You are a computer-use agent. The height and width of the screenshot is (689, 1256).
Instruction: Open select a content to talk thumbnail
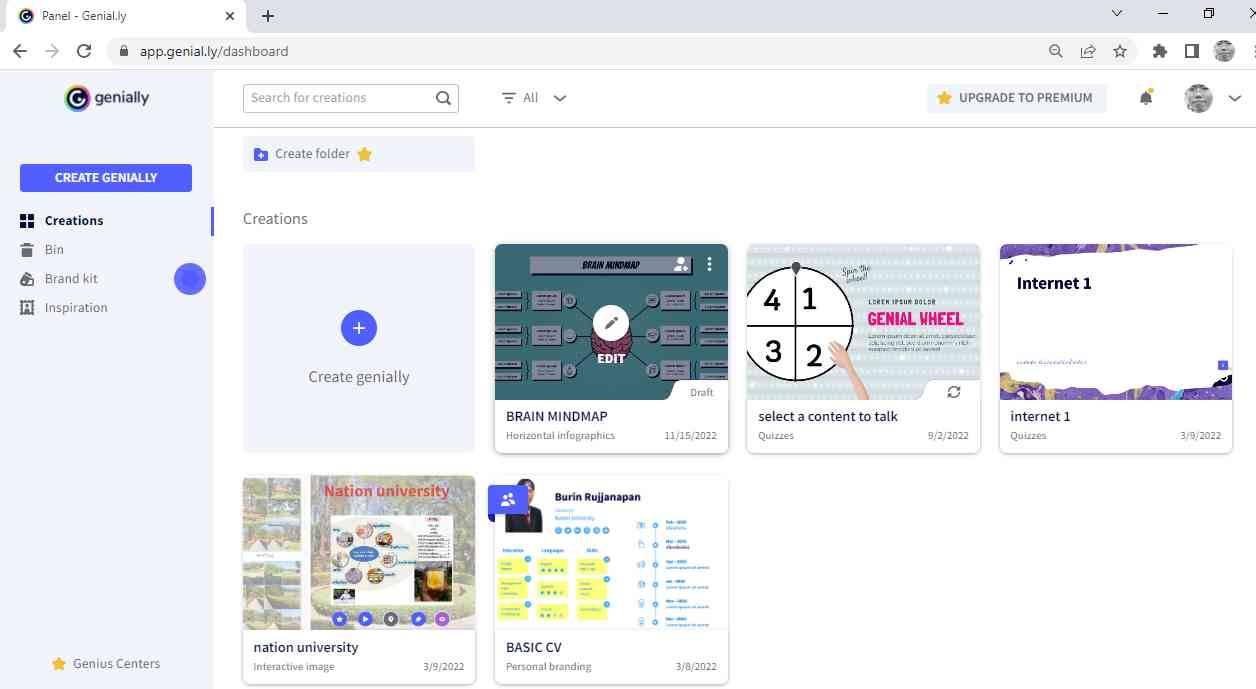863,322
